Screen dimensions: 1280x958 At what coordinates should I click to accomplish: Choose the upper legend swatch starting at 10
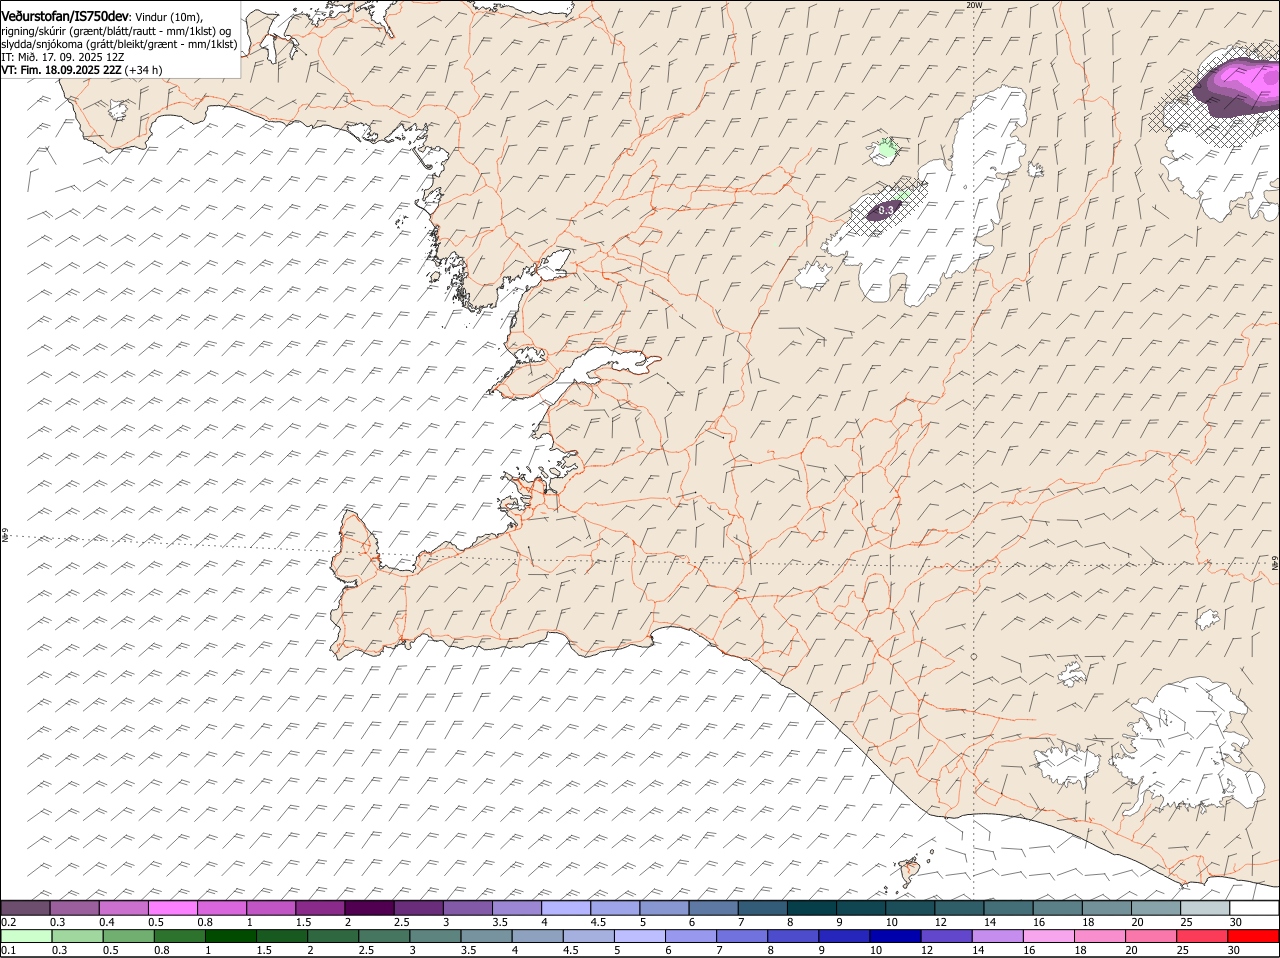(910, 908)
